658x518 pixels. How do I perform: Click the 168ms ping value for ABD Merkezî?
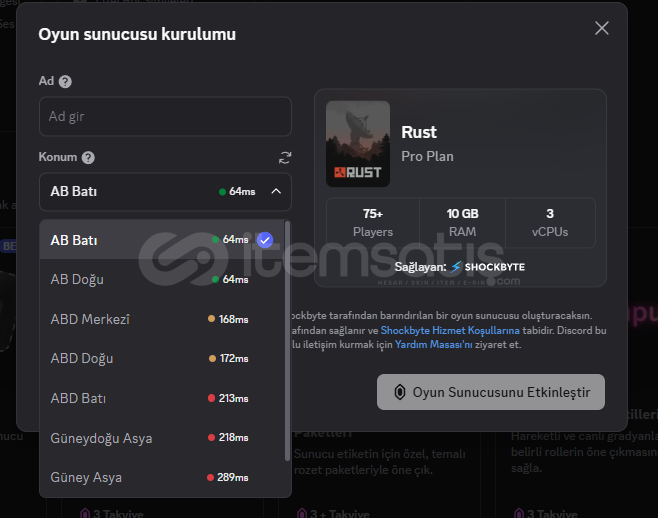(x=233, y=319)
